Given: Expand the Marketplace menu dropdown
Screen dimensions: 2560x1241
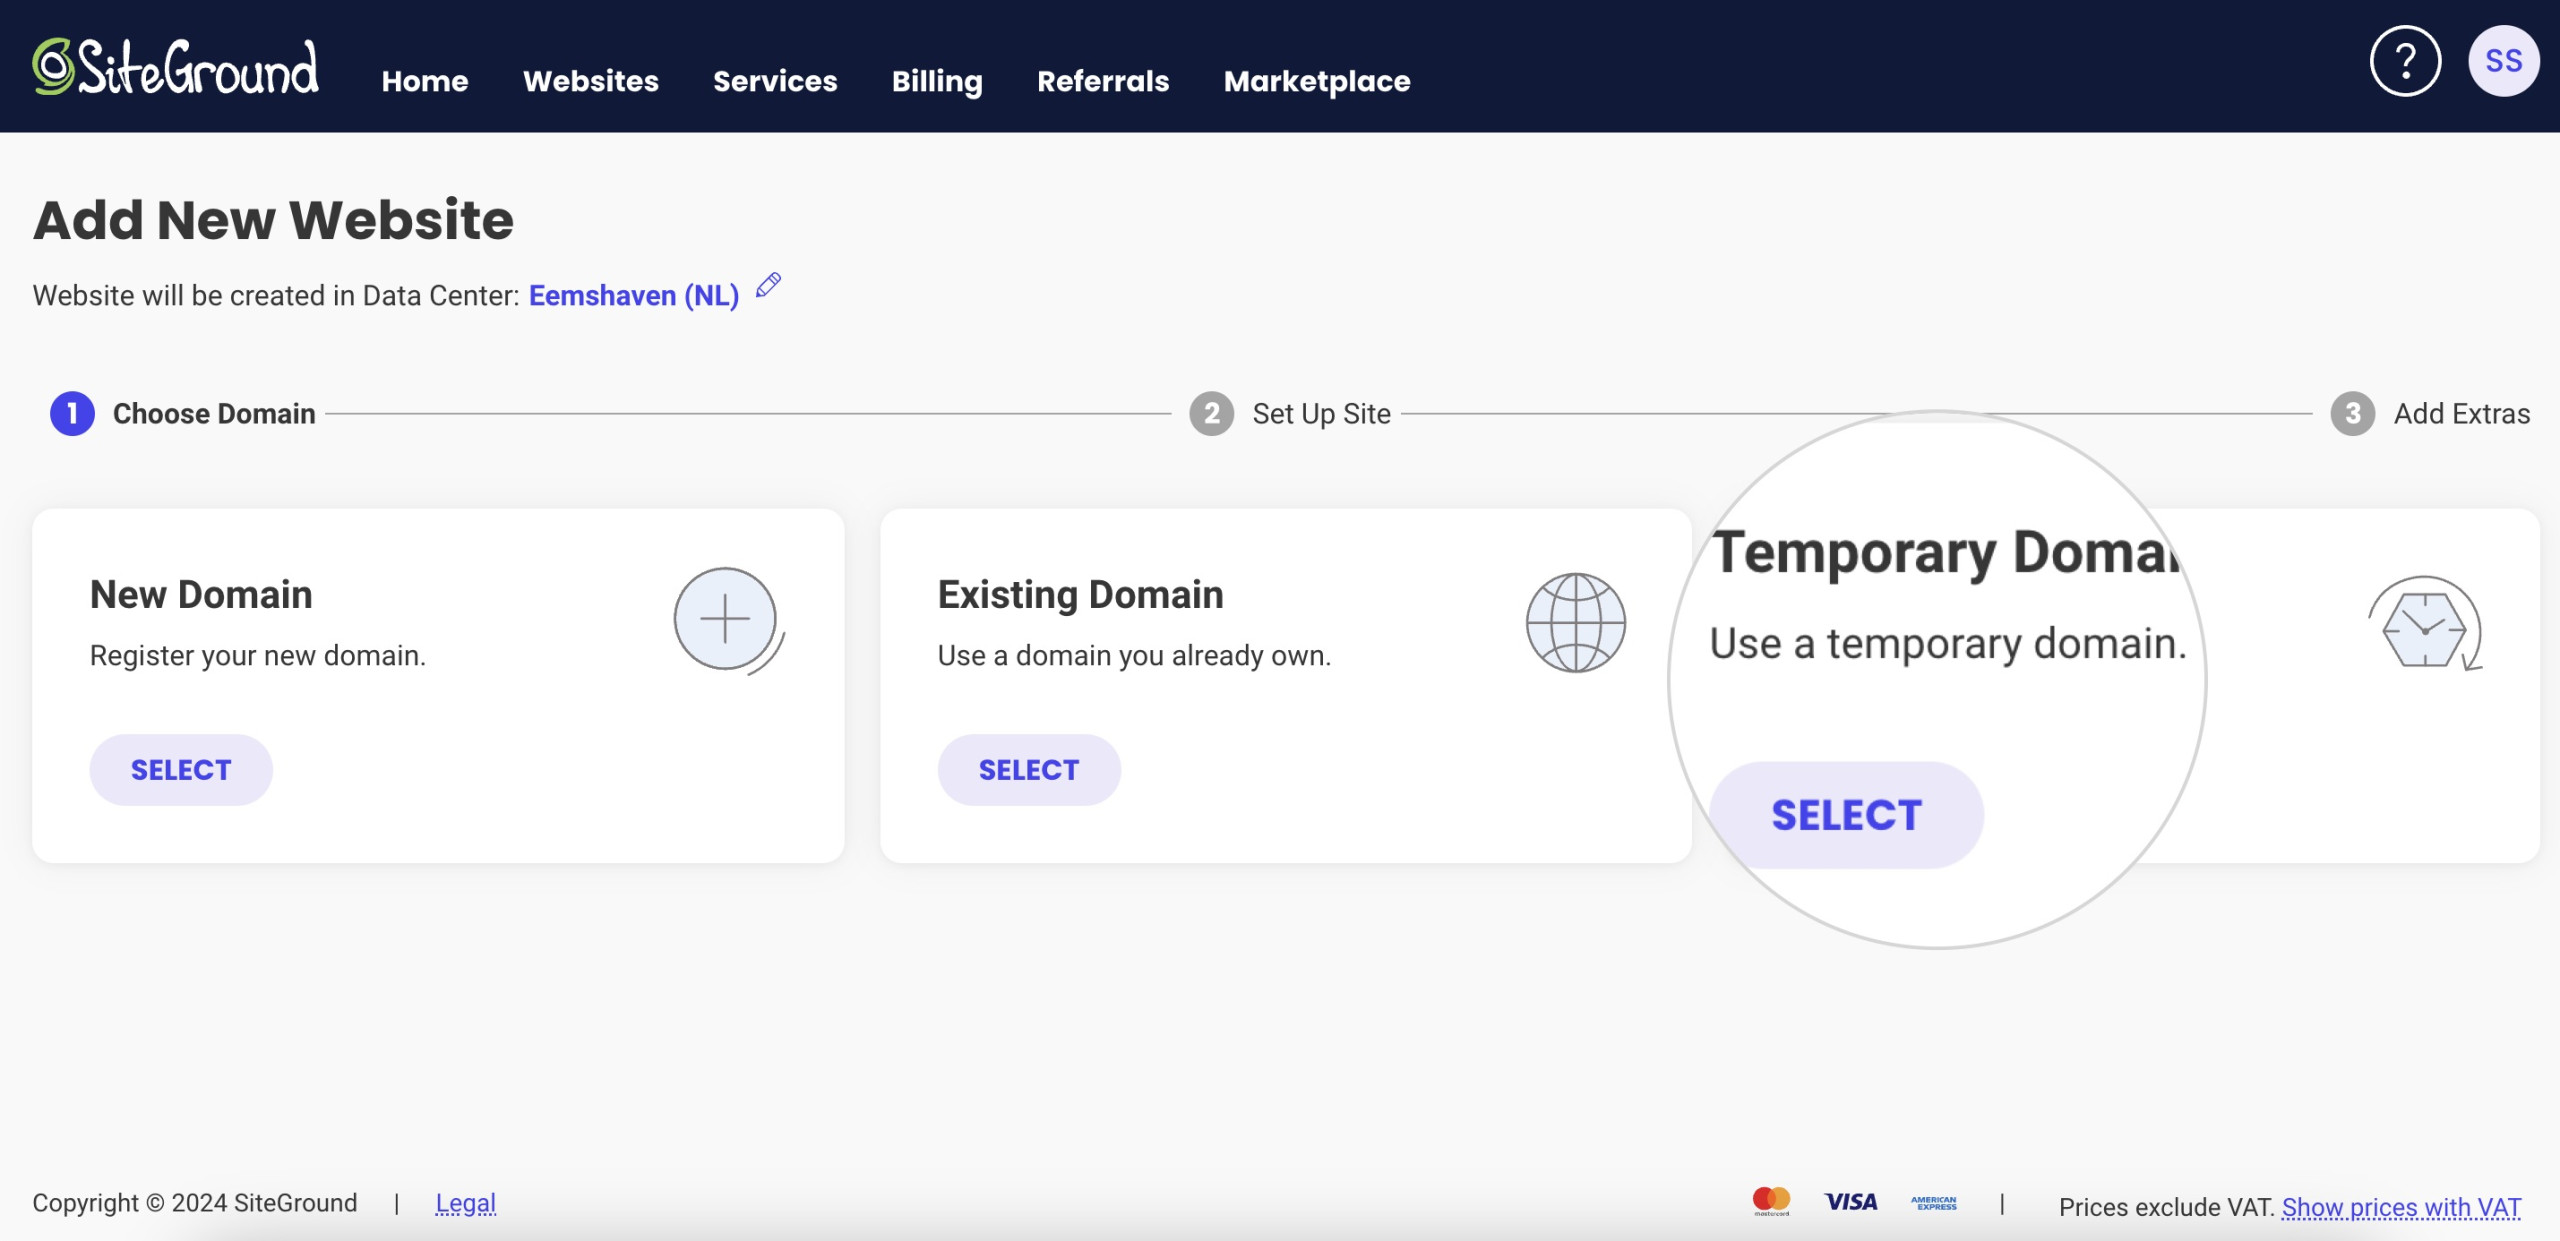Looking at the screenshot, I should [x=1316, y=77].
